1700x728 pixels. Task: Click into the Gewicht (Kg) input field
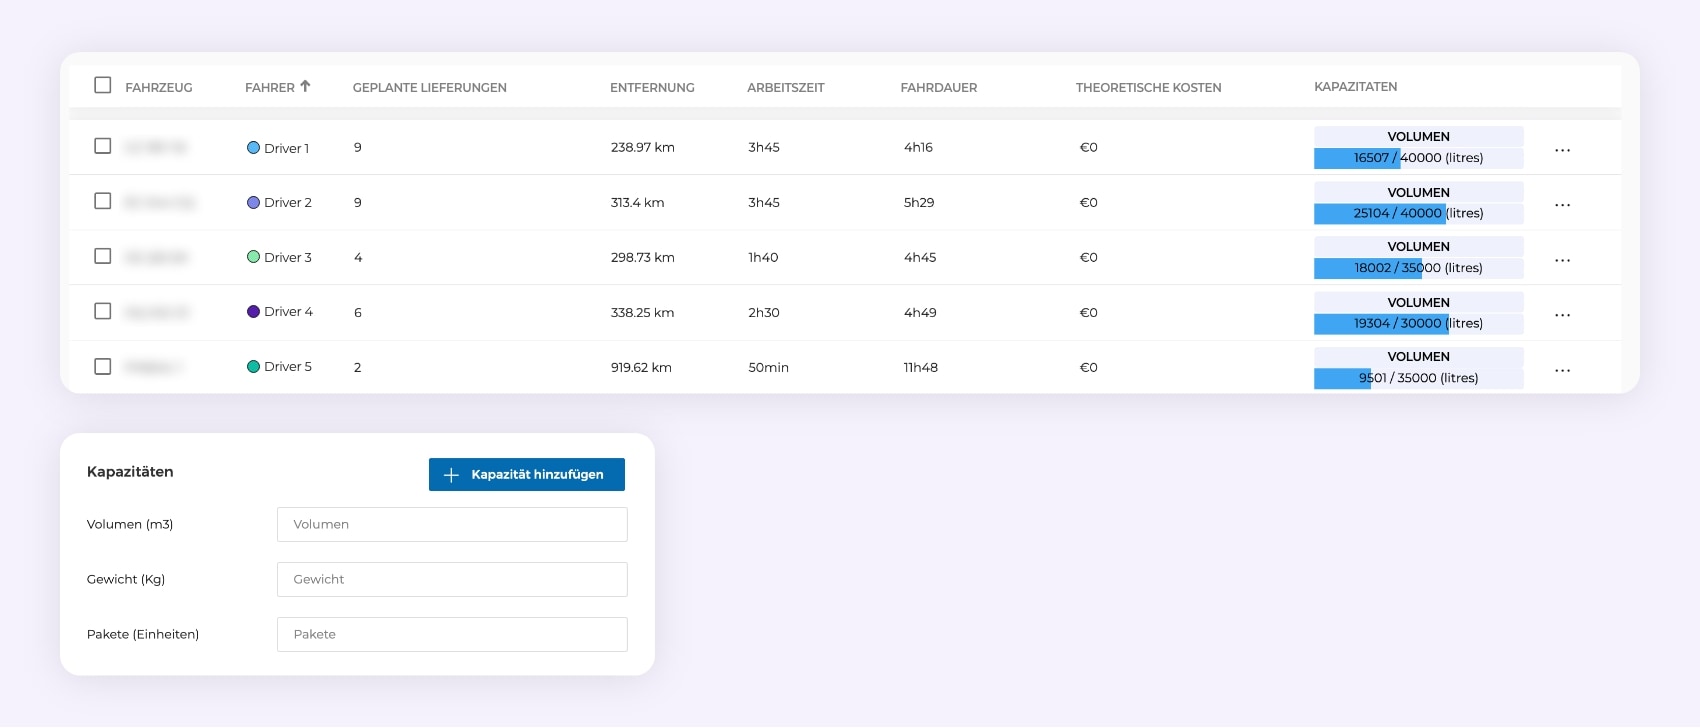coord(452,579)
